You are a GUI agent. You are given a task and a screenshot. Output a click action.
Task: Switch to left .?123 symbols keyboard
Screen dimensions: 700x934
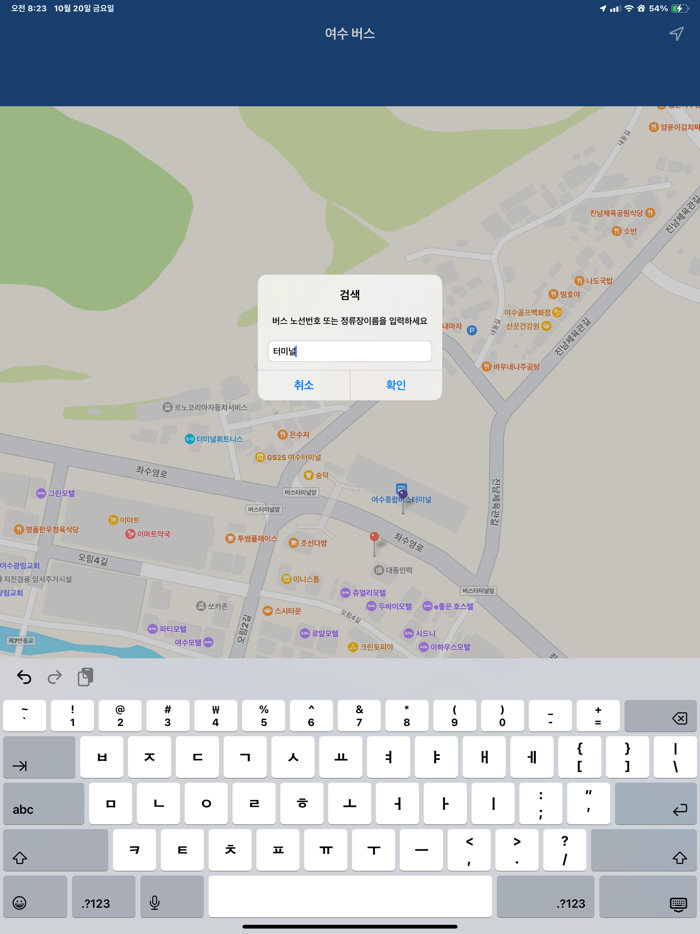pos(104,896)
